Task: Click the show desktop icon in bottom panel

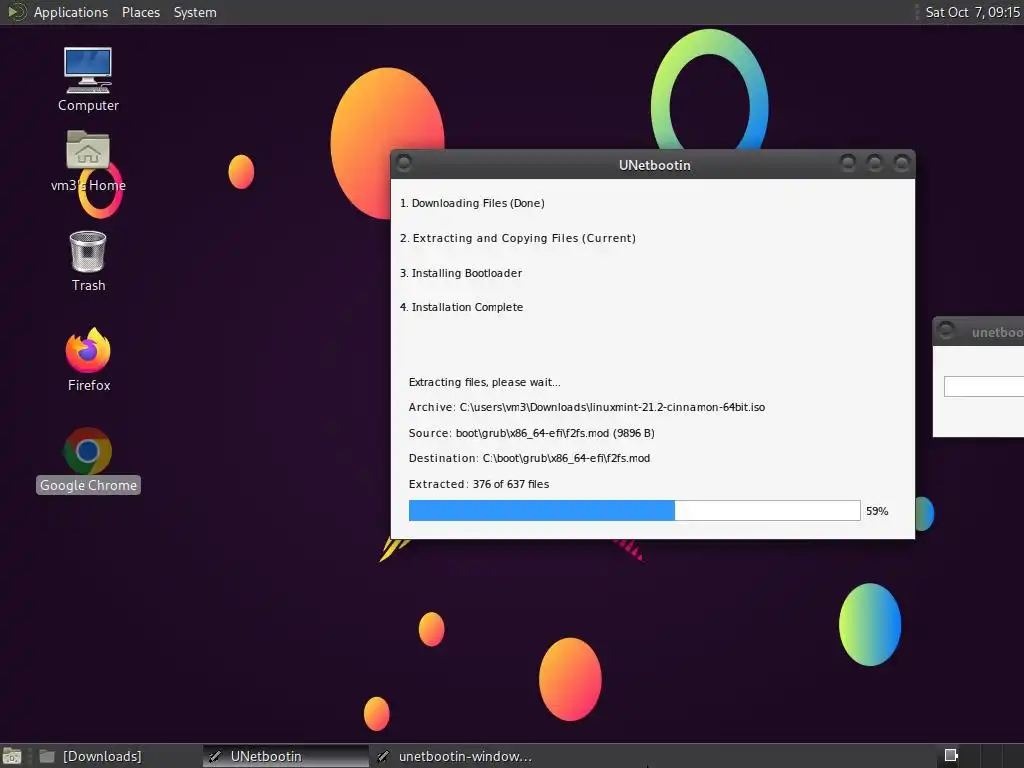Action: point(12,756)
